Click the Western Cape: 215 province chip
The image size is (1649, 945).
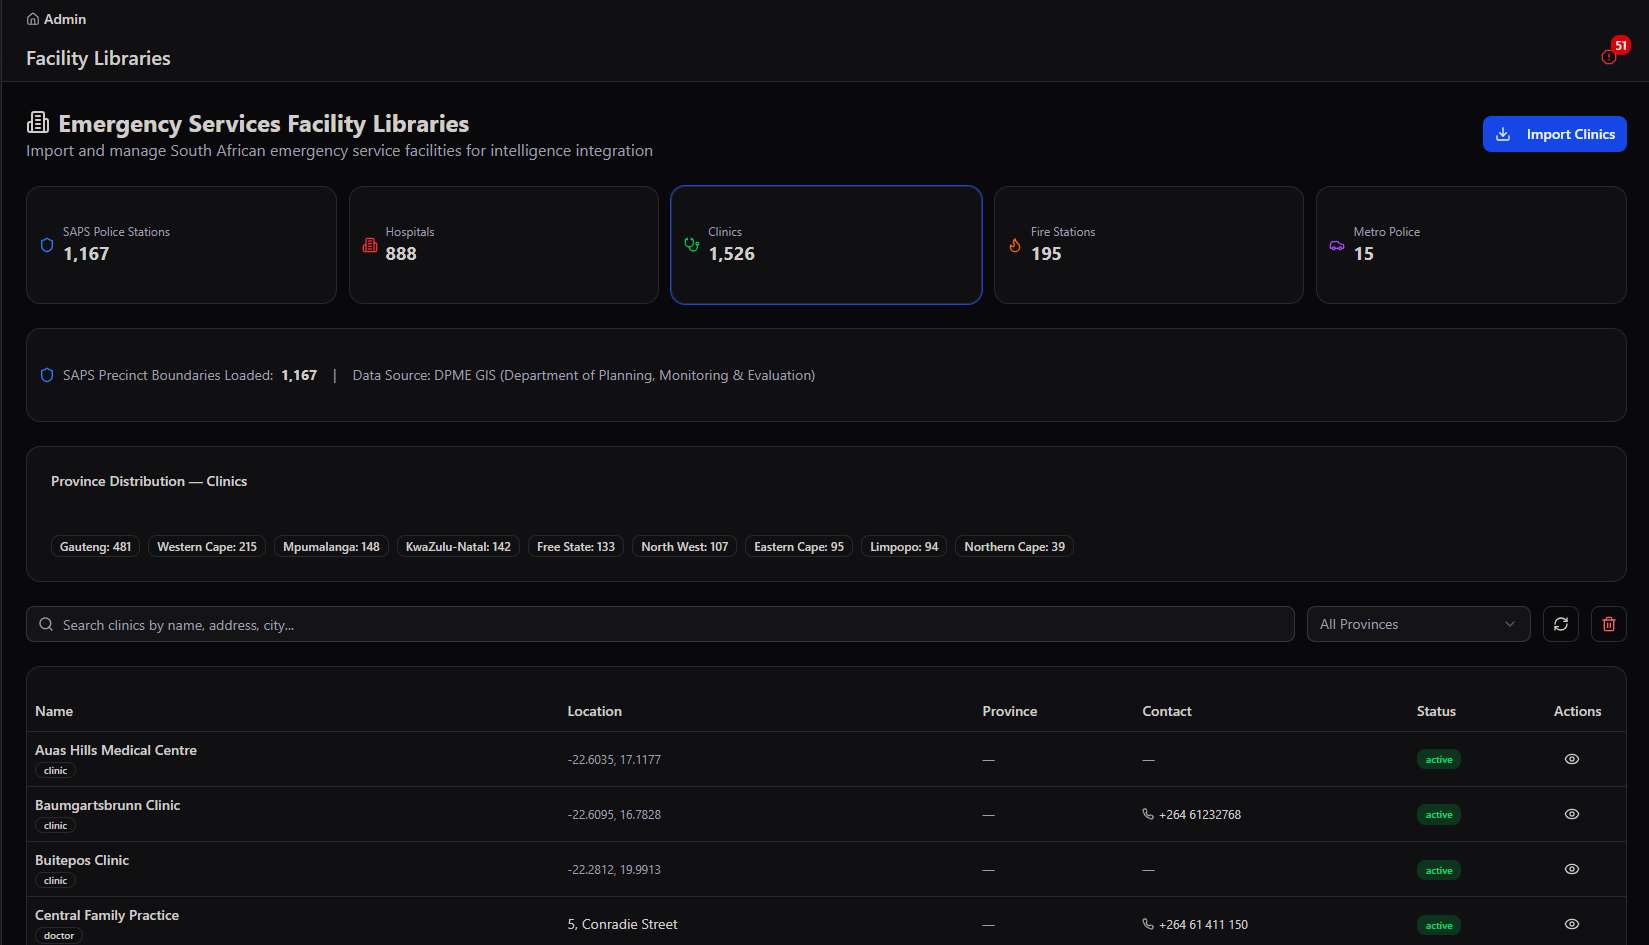tap(207, 547)
